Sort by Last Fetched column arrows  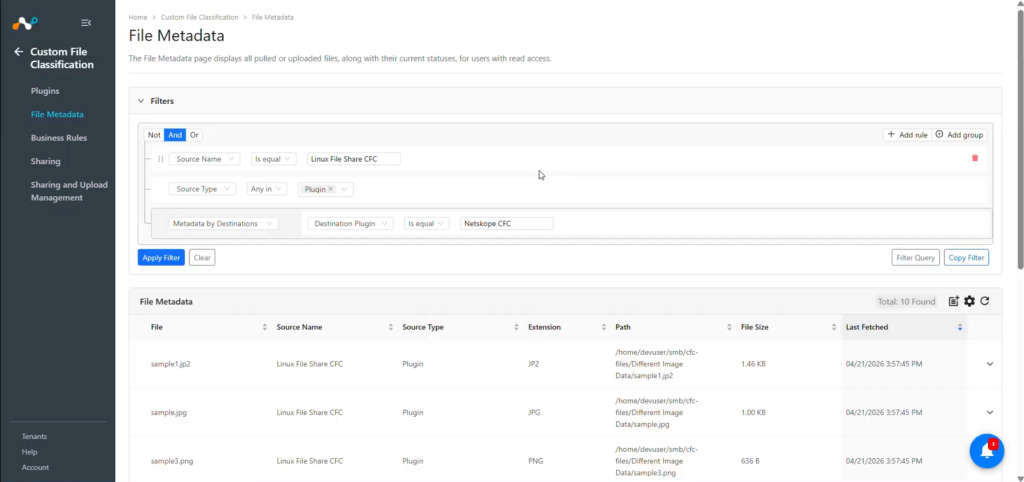click(959, 327)
